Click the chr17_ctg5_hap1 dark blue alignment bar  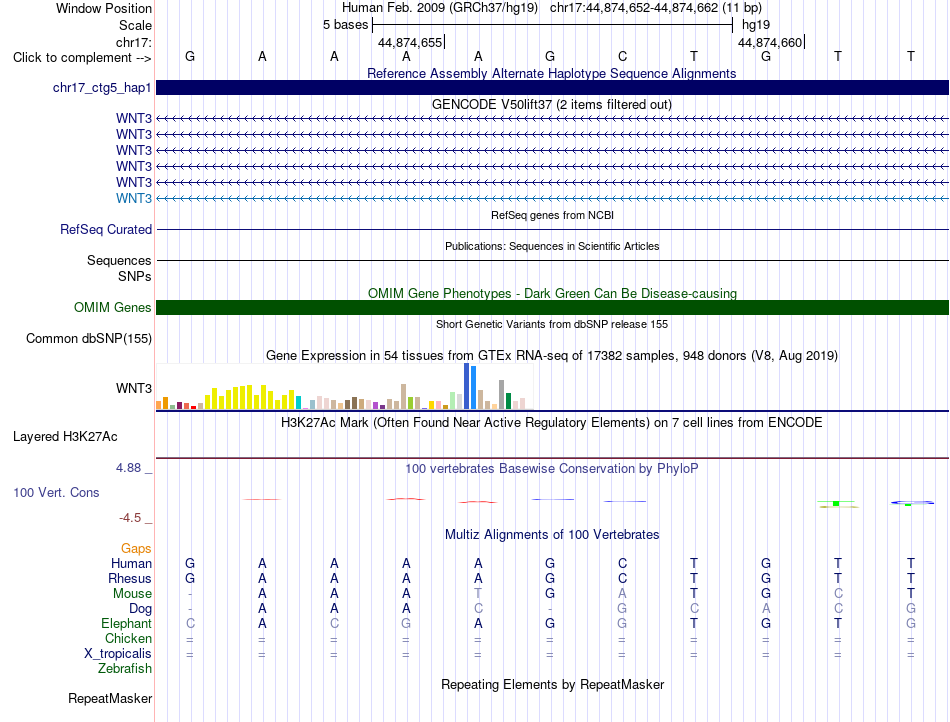(x=552, y=87)
